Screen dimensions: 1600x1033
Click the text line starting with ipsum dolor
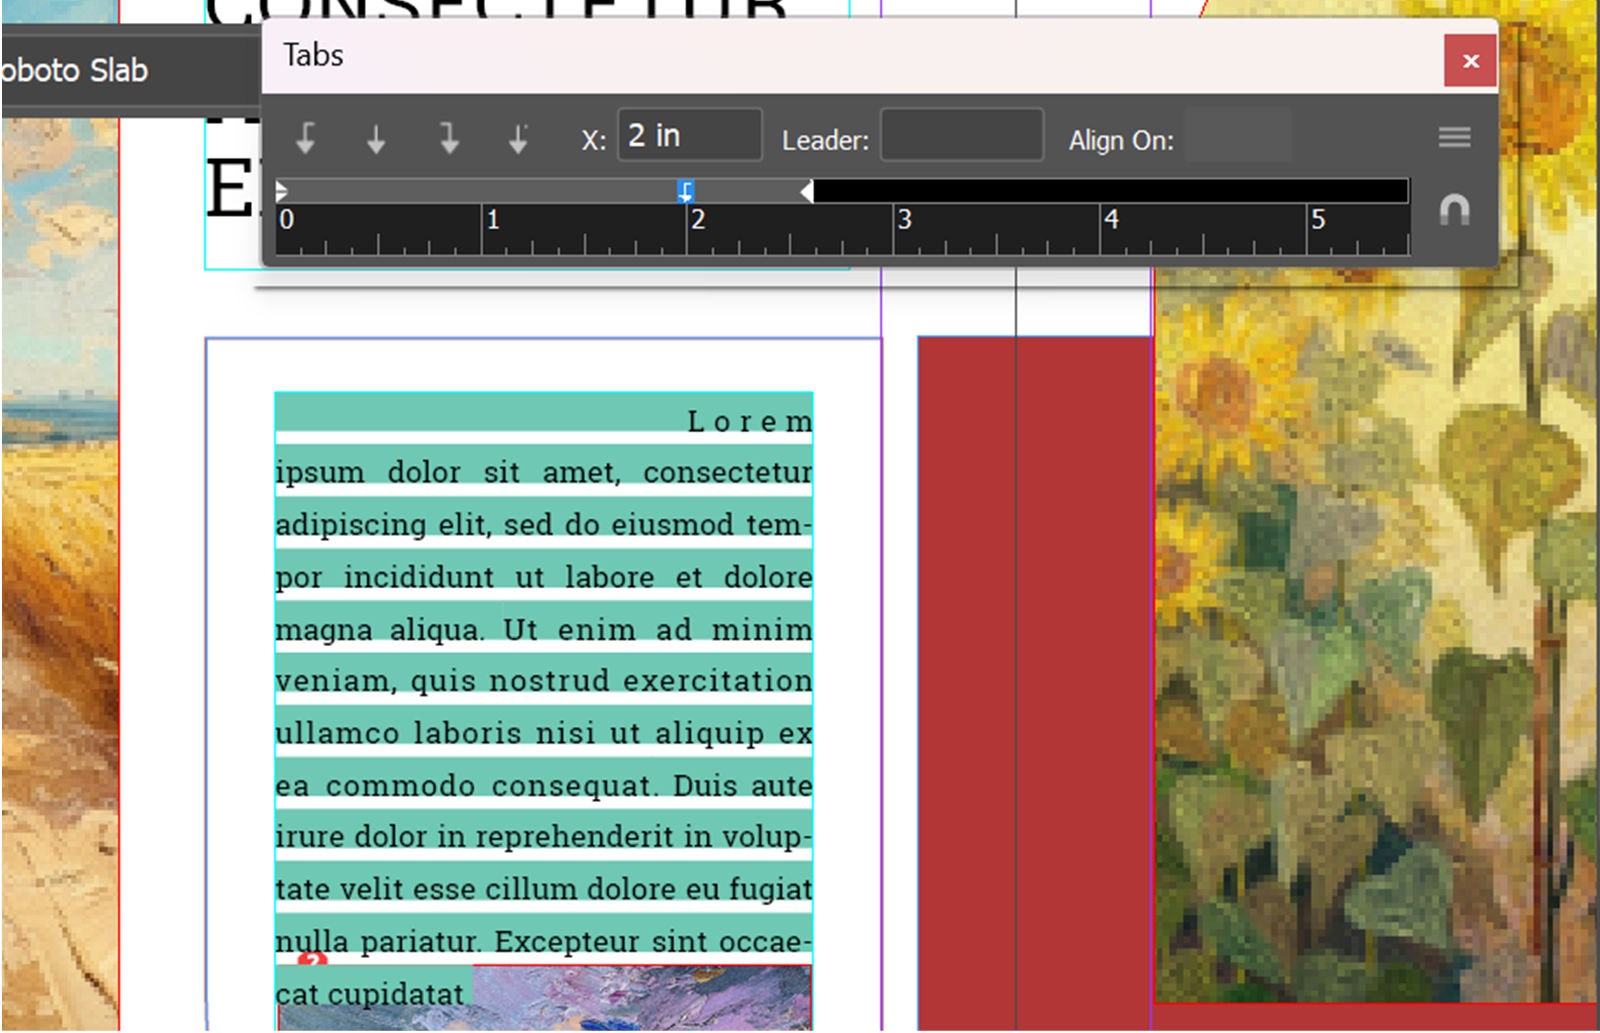click(x=544, y=472)
